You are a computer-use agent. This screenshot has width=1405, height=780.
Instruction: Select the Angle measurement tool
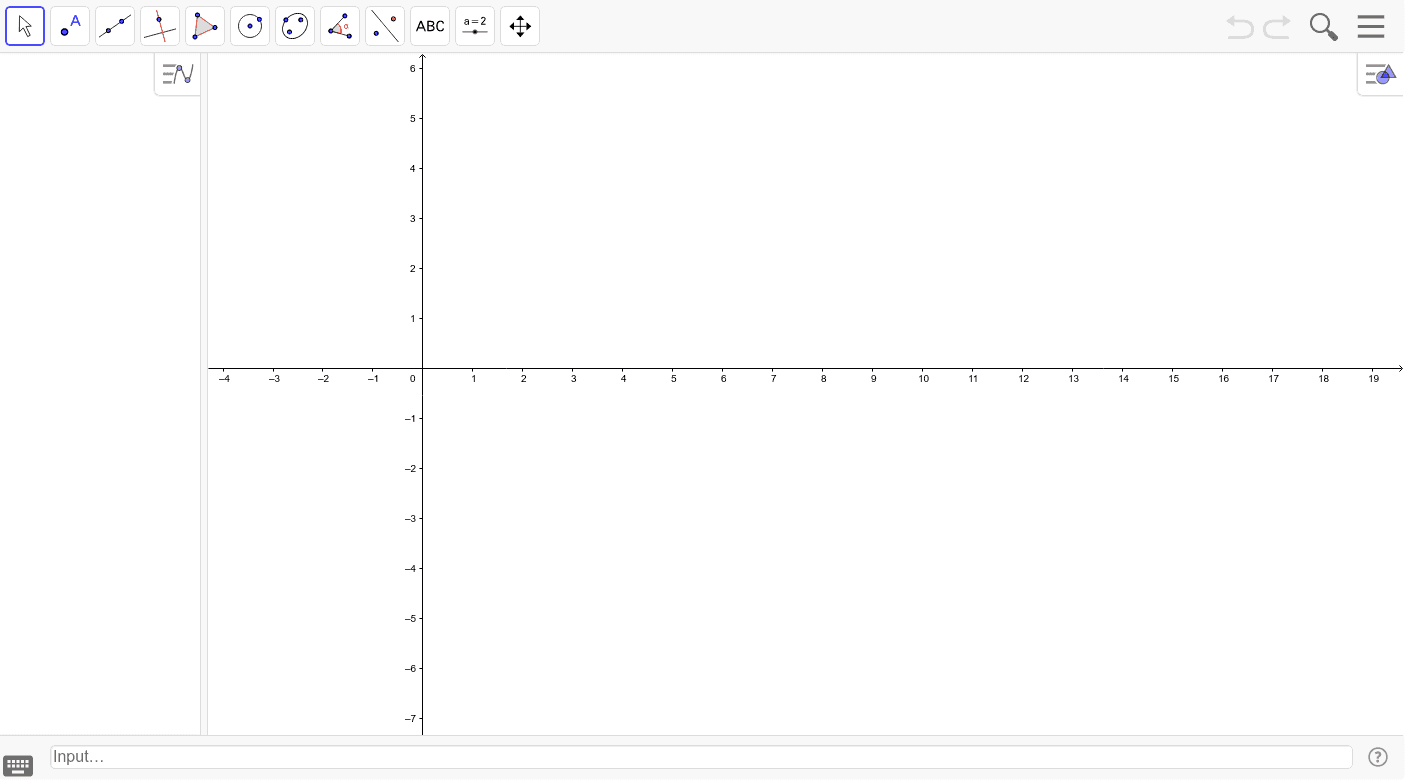coord(340,25)
